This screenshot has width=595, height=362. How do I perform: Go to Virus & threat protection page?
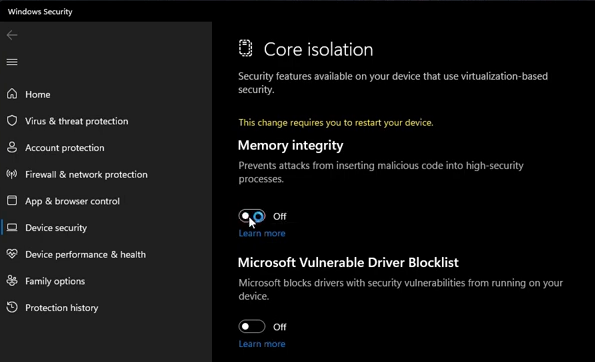pos(77,121)
